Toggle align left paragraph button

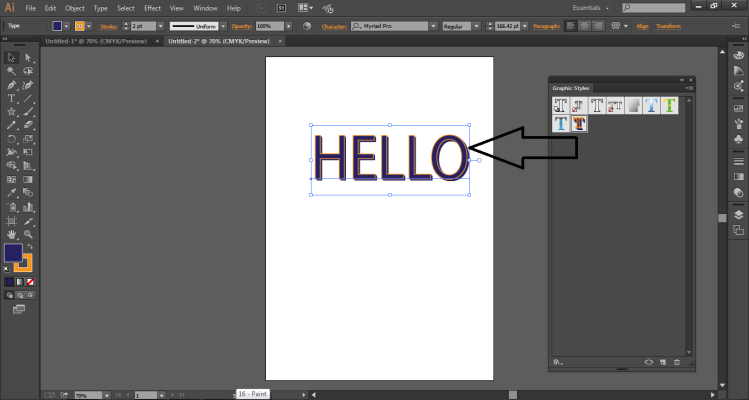569,26
